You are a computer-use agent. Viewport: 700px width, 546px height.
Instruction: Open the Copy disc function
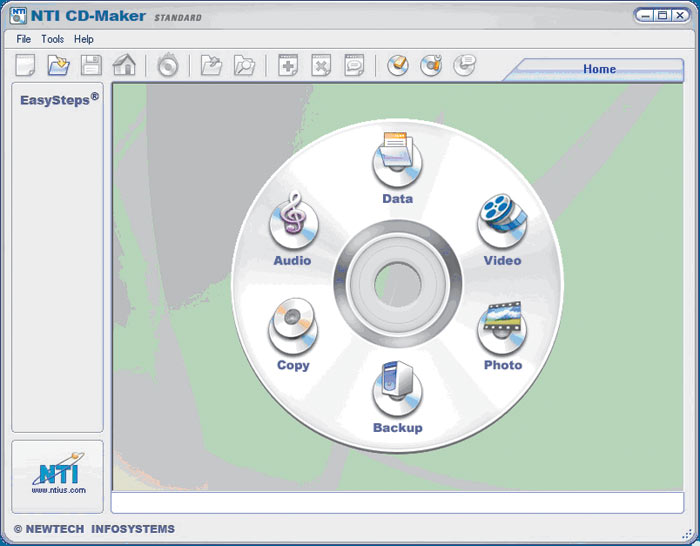(293, 326)
